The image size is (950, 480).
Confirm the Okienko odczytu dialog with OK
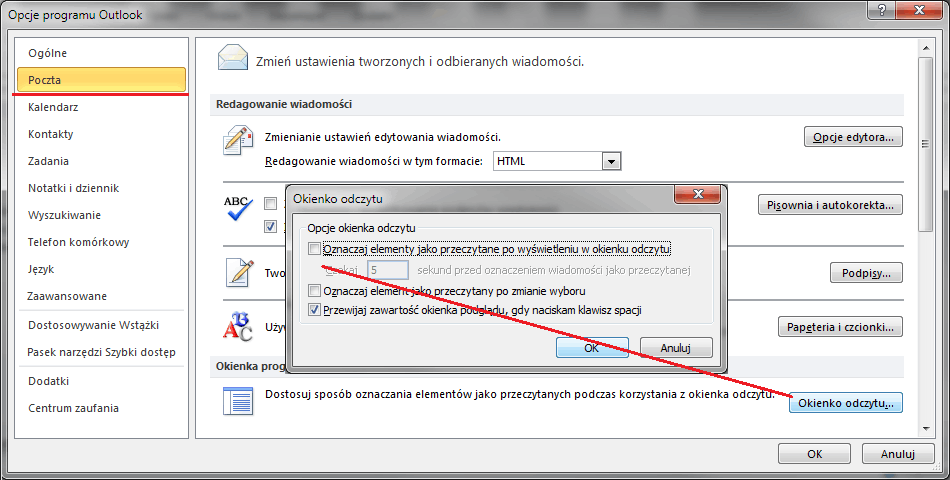pos(592,348)
